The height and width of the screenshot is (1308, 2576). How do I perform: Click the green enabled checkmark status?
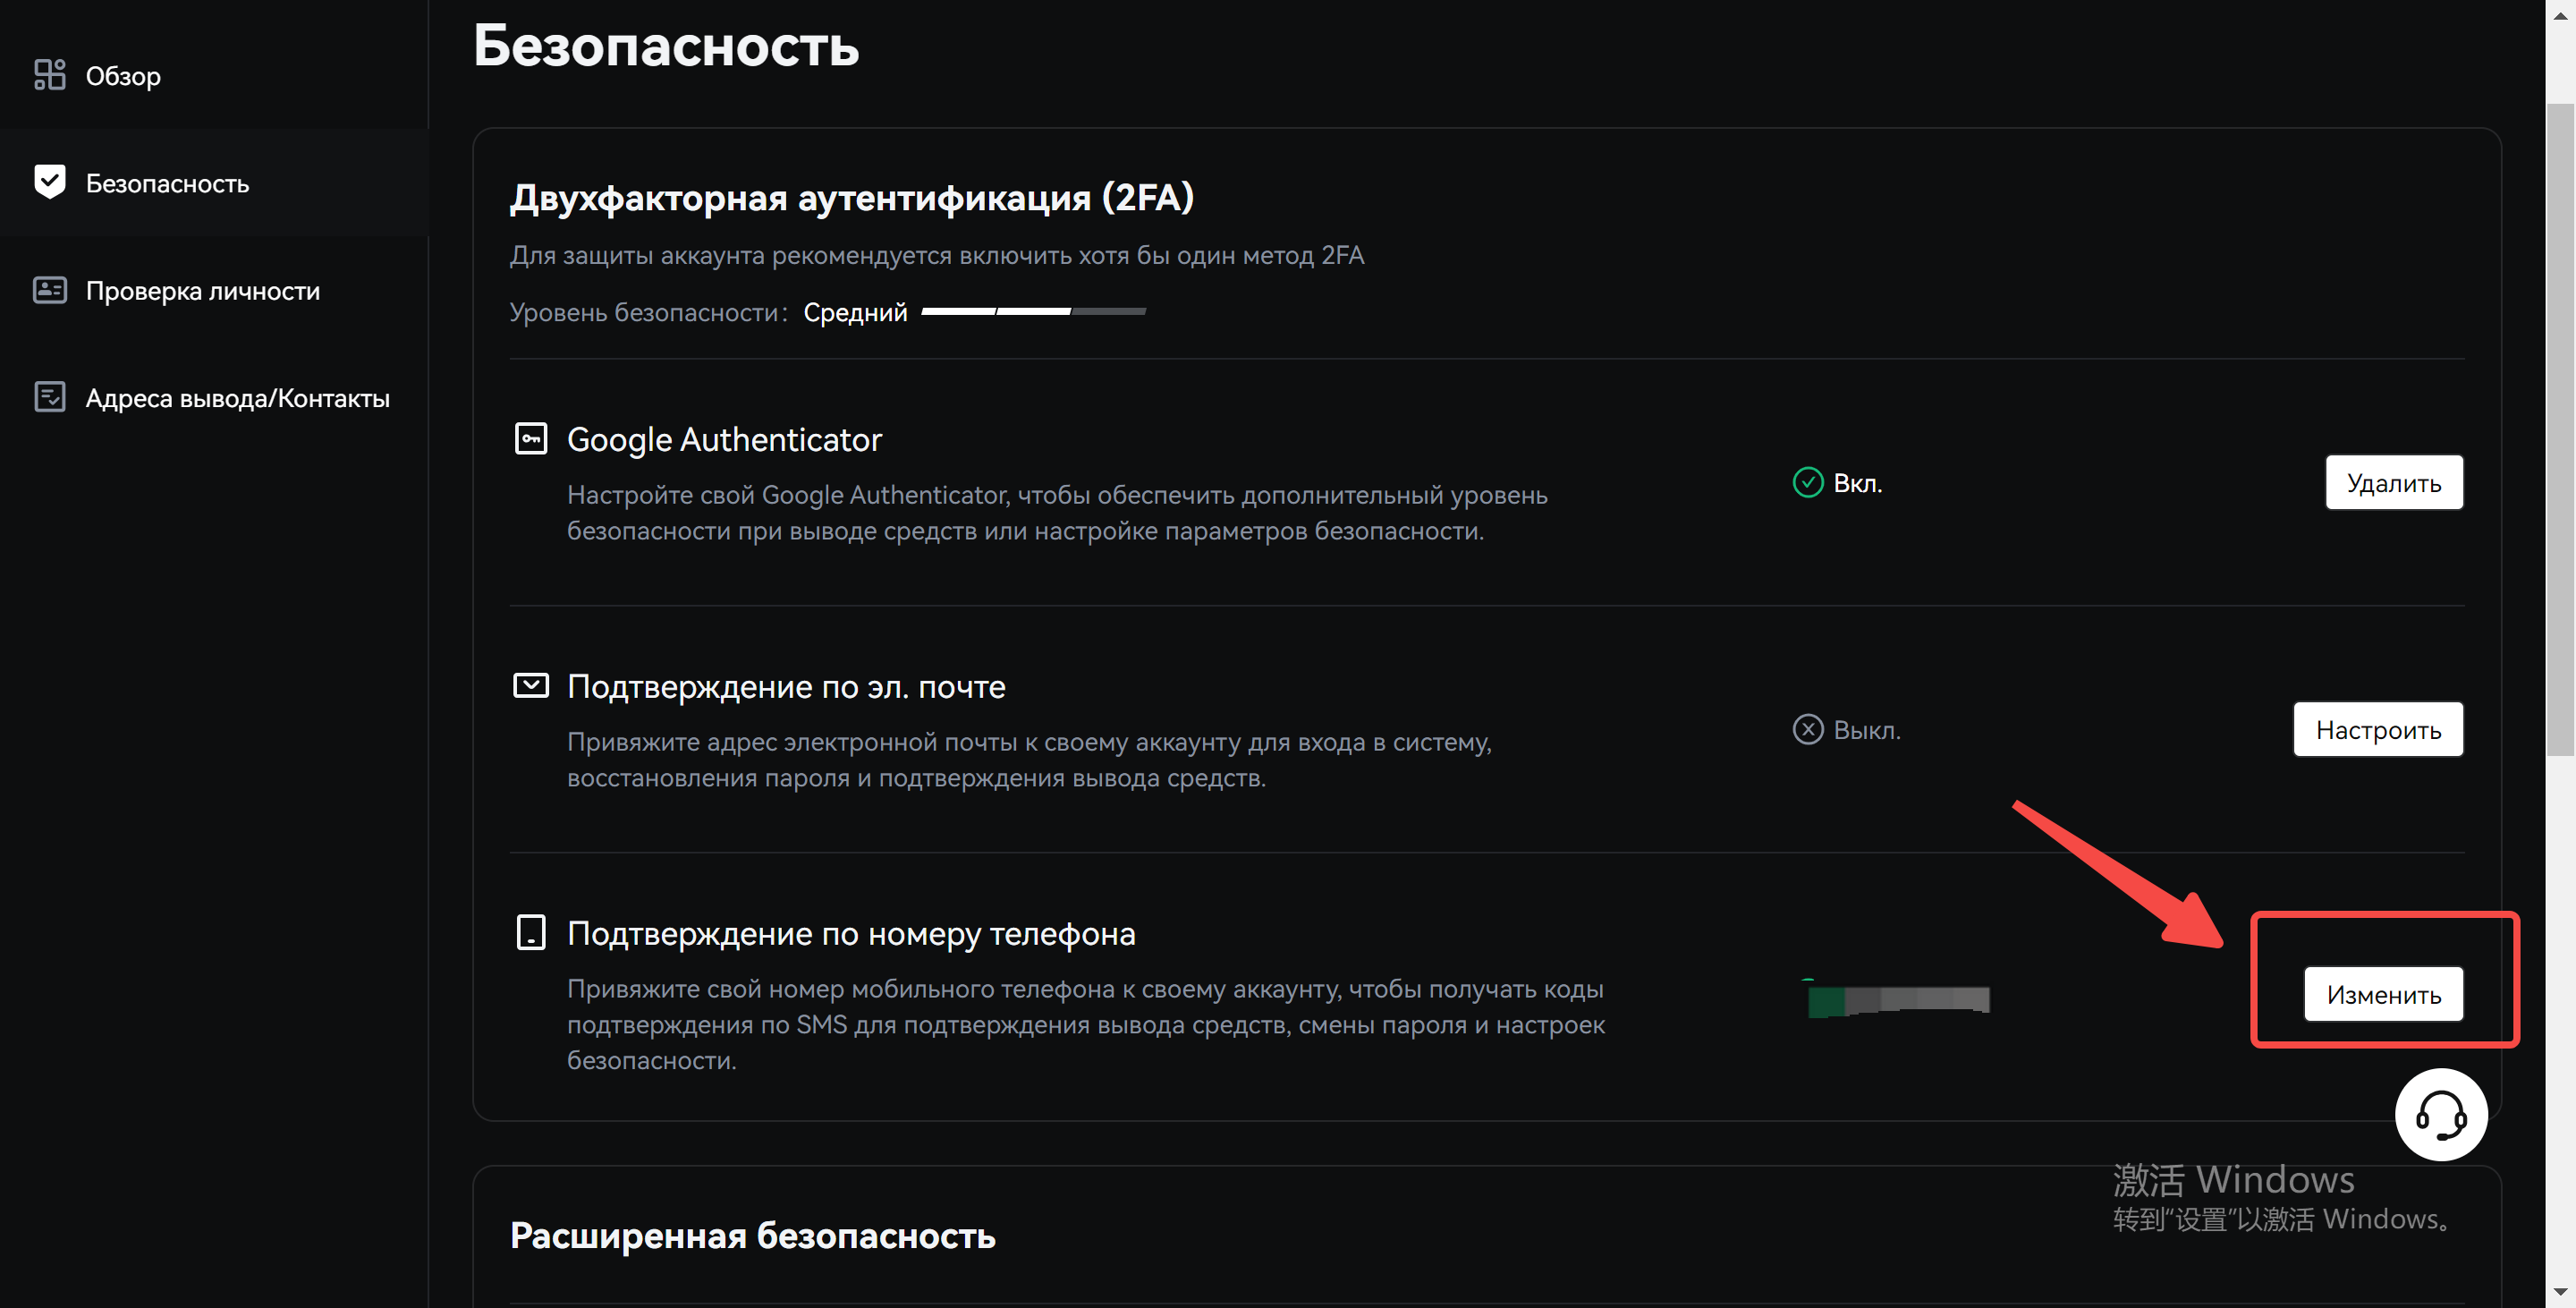point(1807,483)
